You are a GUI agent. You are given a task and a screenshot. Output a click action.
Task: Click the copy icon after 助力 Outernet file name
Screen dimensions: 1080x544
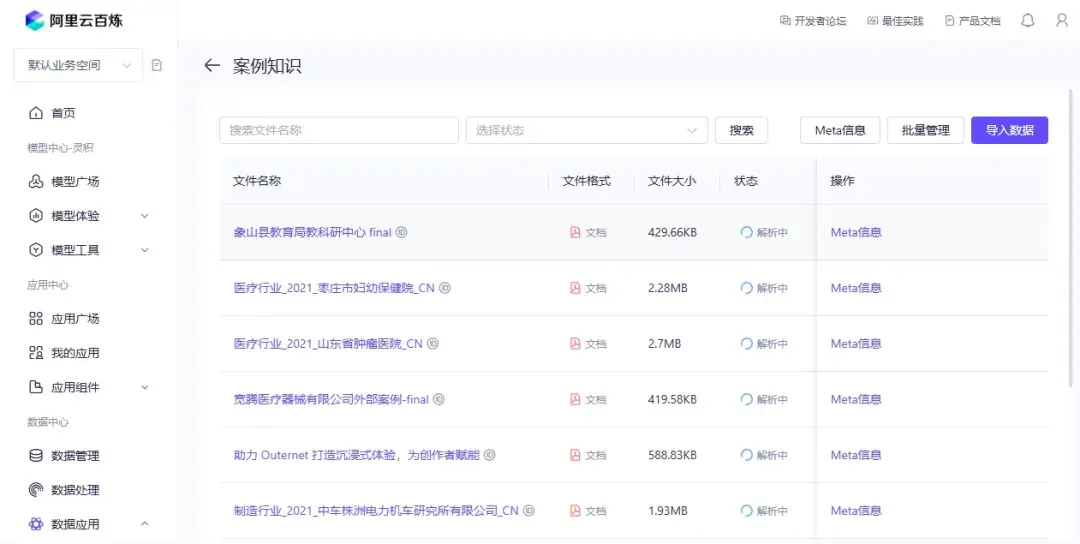[x=489, y=455]
